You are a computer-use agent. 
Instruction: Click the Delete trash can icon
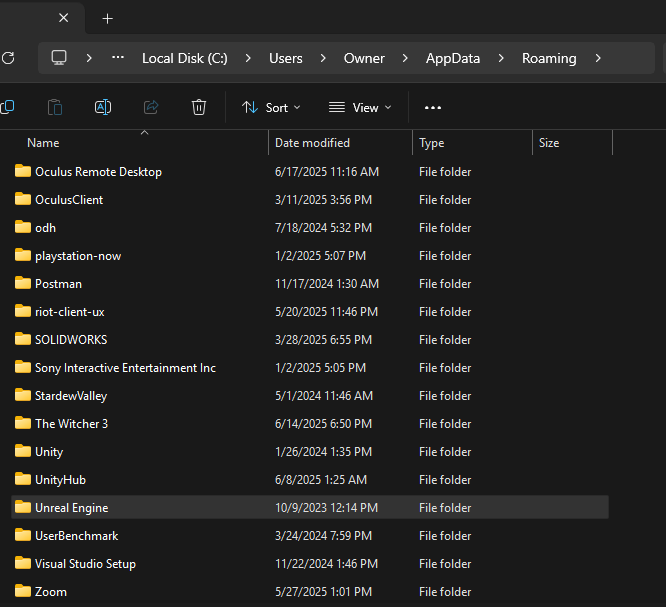click(x=199, y=107)
